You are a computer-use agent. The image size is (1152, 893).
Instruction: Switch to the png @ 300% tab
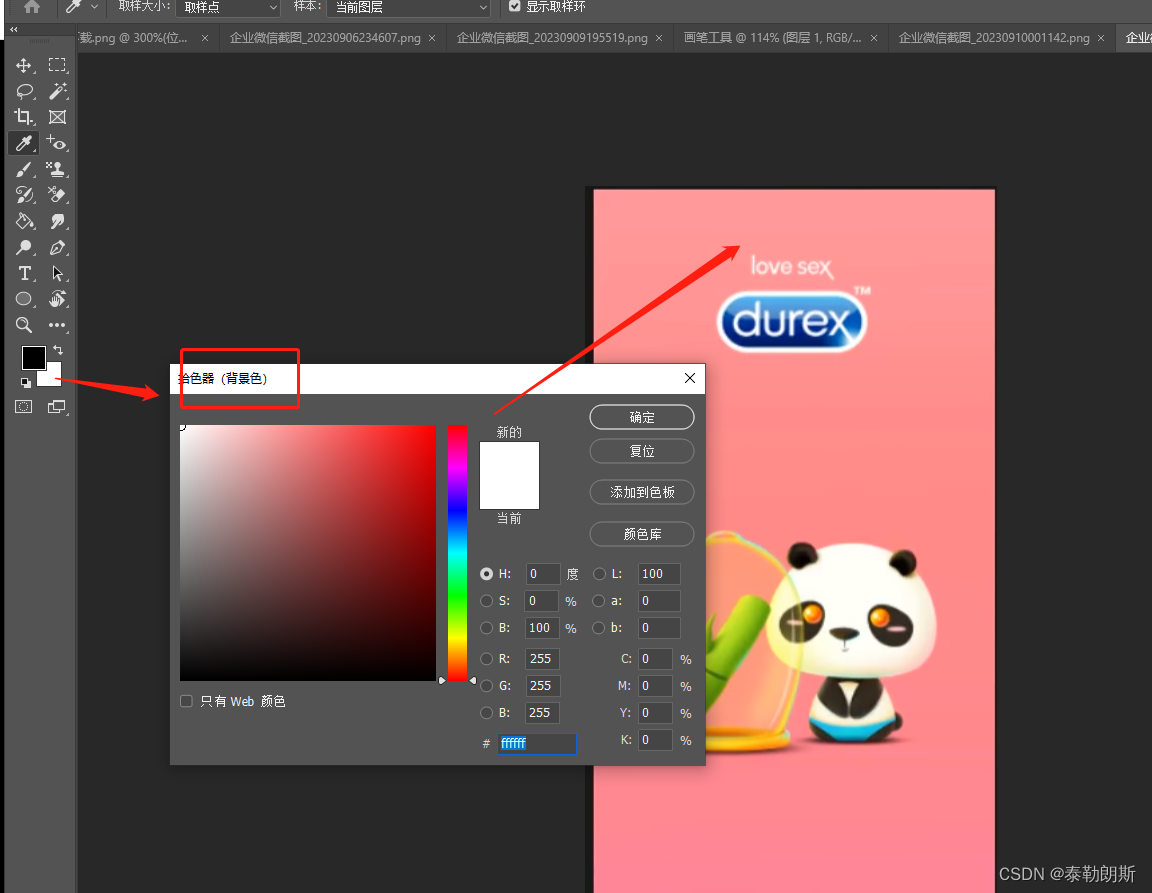tap(133, 37)
